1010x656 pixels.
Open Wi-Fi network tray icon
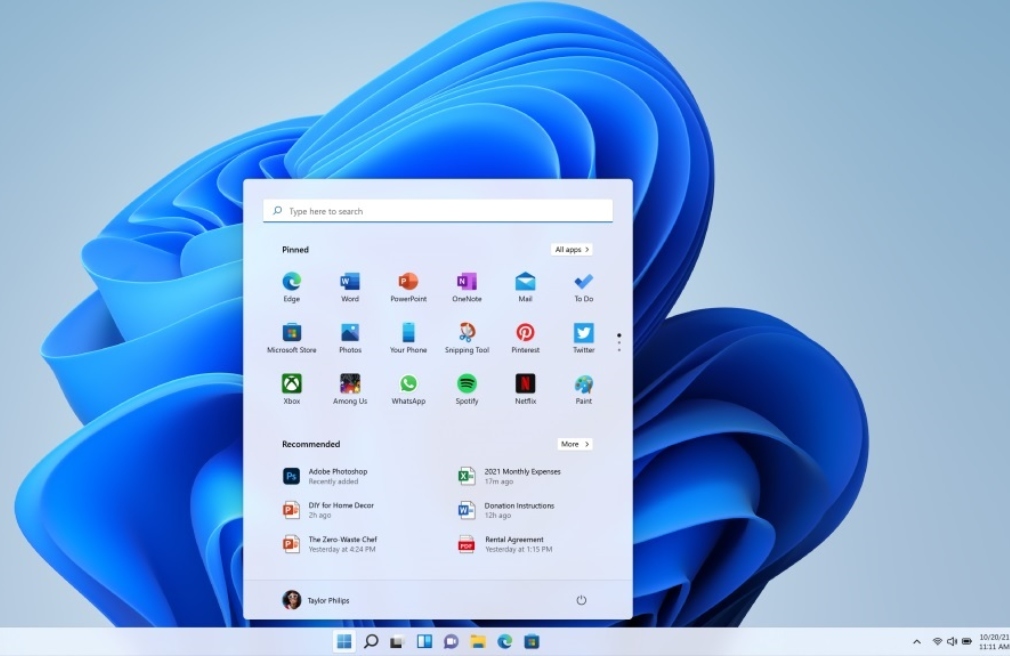937,641
